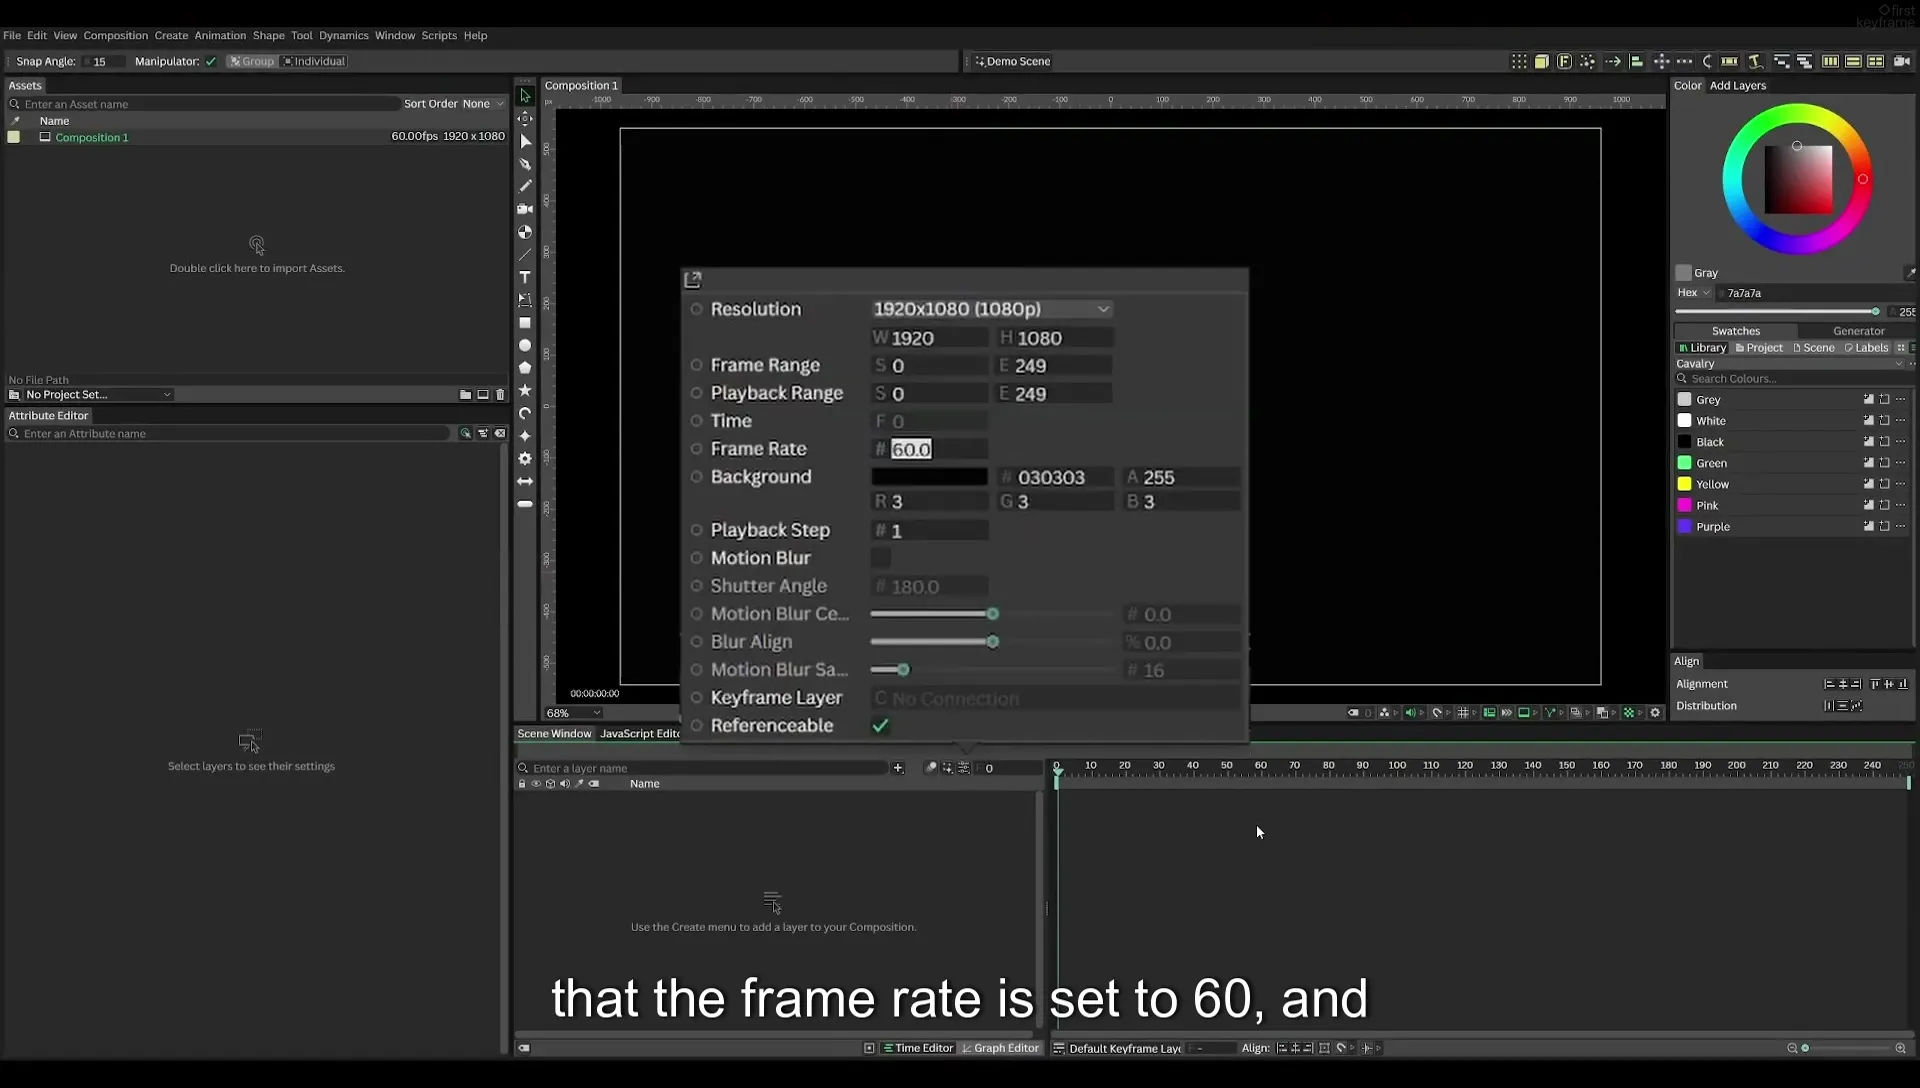Select the Polygon shape tool
Viewport: 1920px width, 1088px height.
pos(525,368)
